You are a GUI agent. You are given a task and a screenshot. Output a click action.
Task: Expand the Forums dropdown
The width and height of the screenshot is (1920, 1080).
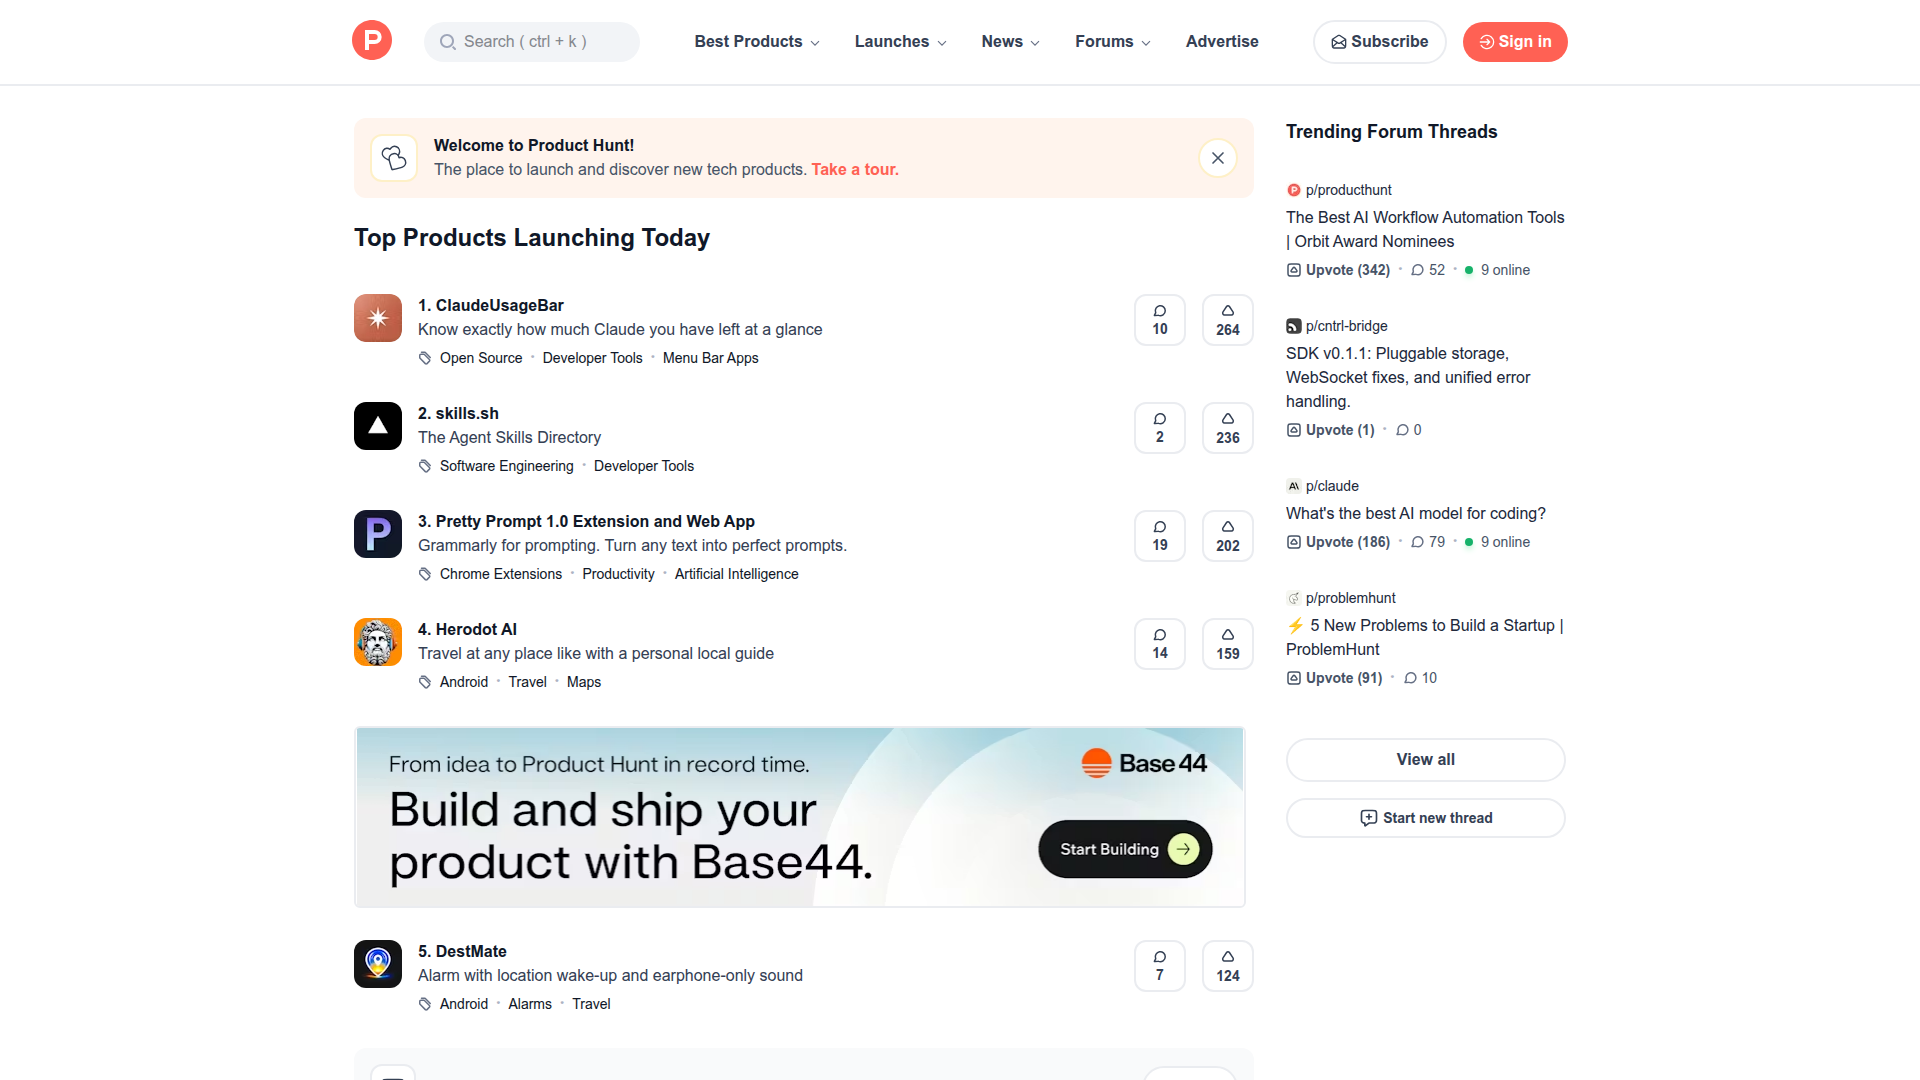point(1111,41)
